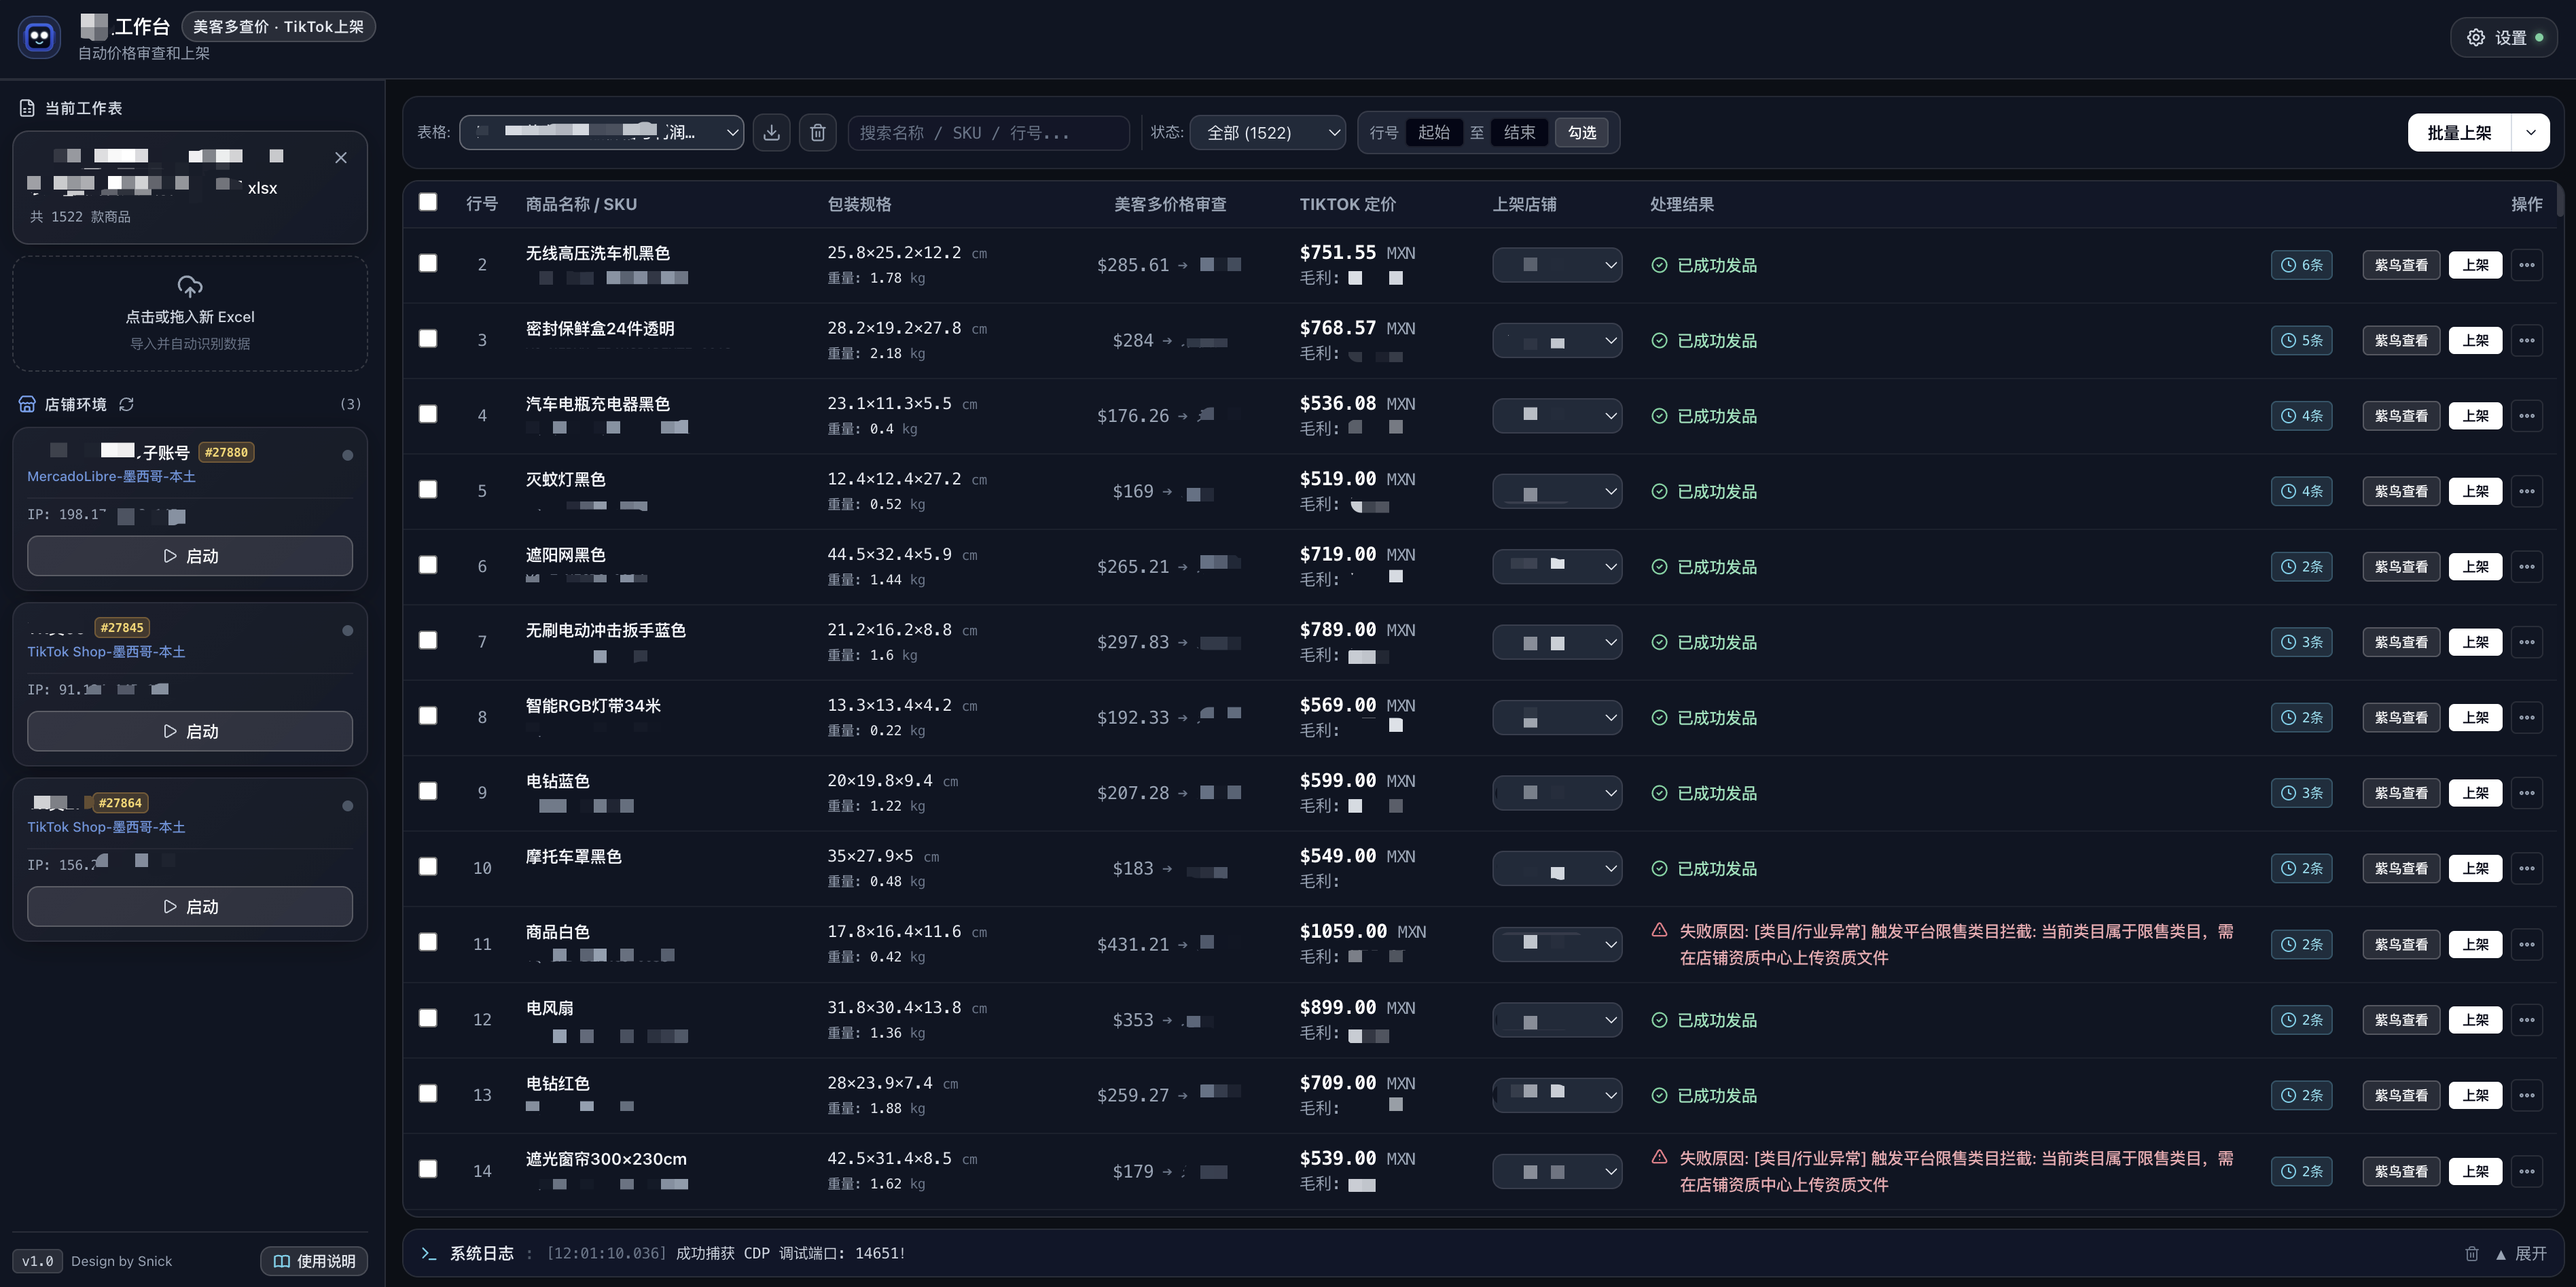Toggle select-all checkbox in table header

[428, 202]
